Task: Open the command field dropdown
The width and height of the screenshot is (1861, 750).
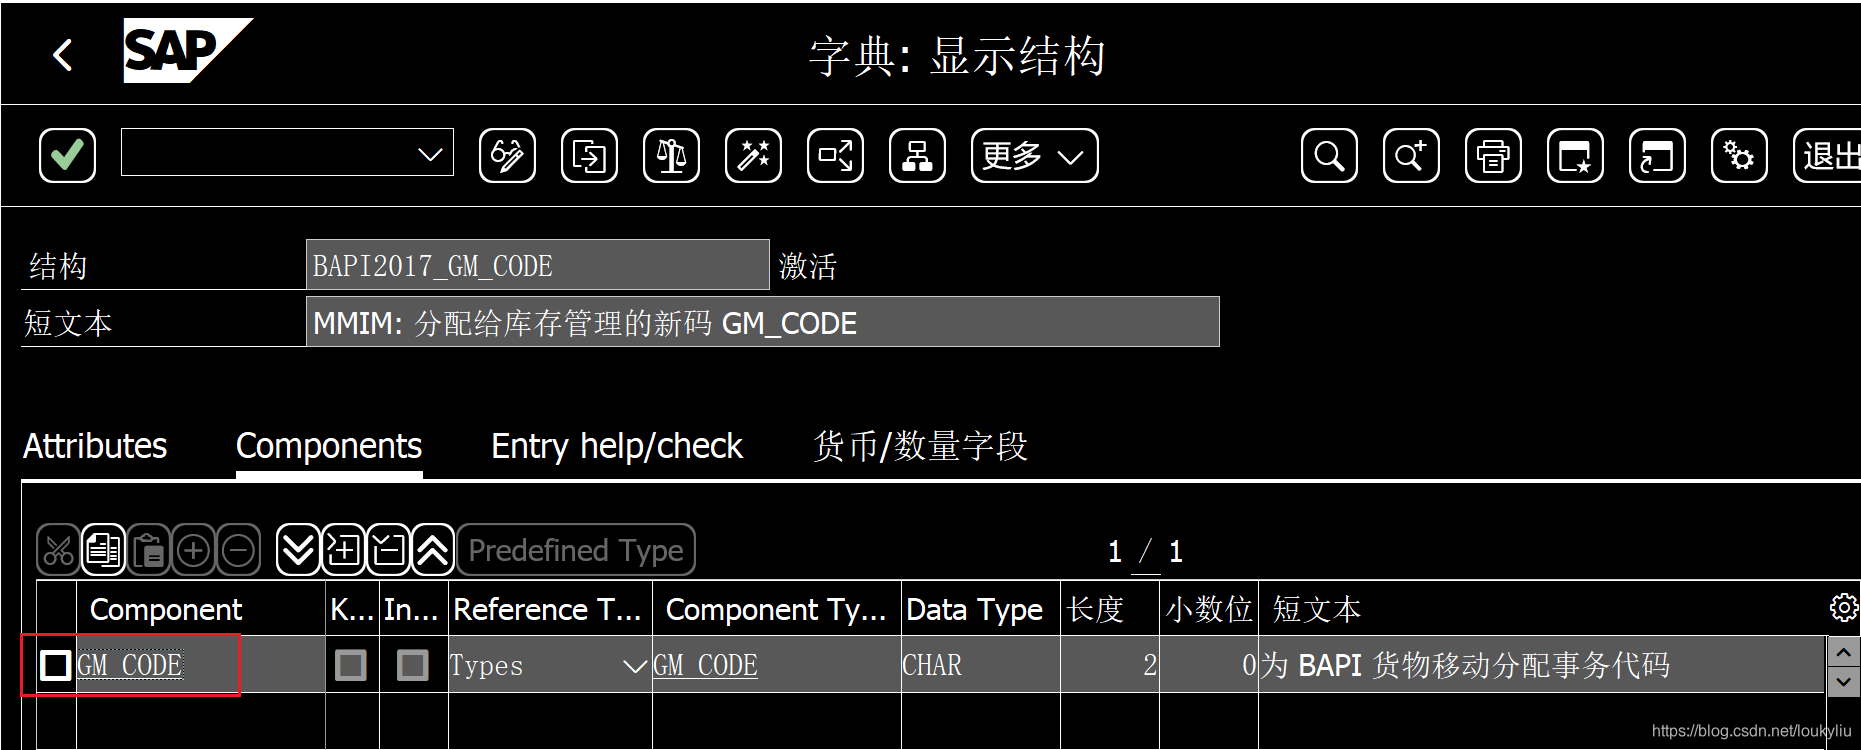Action: point(430,155)
